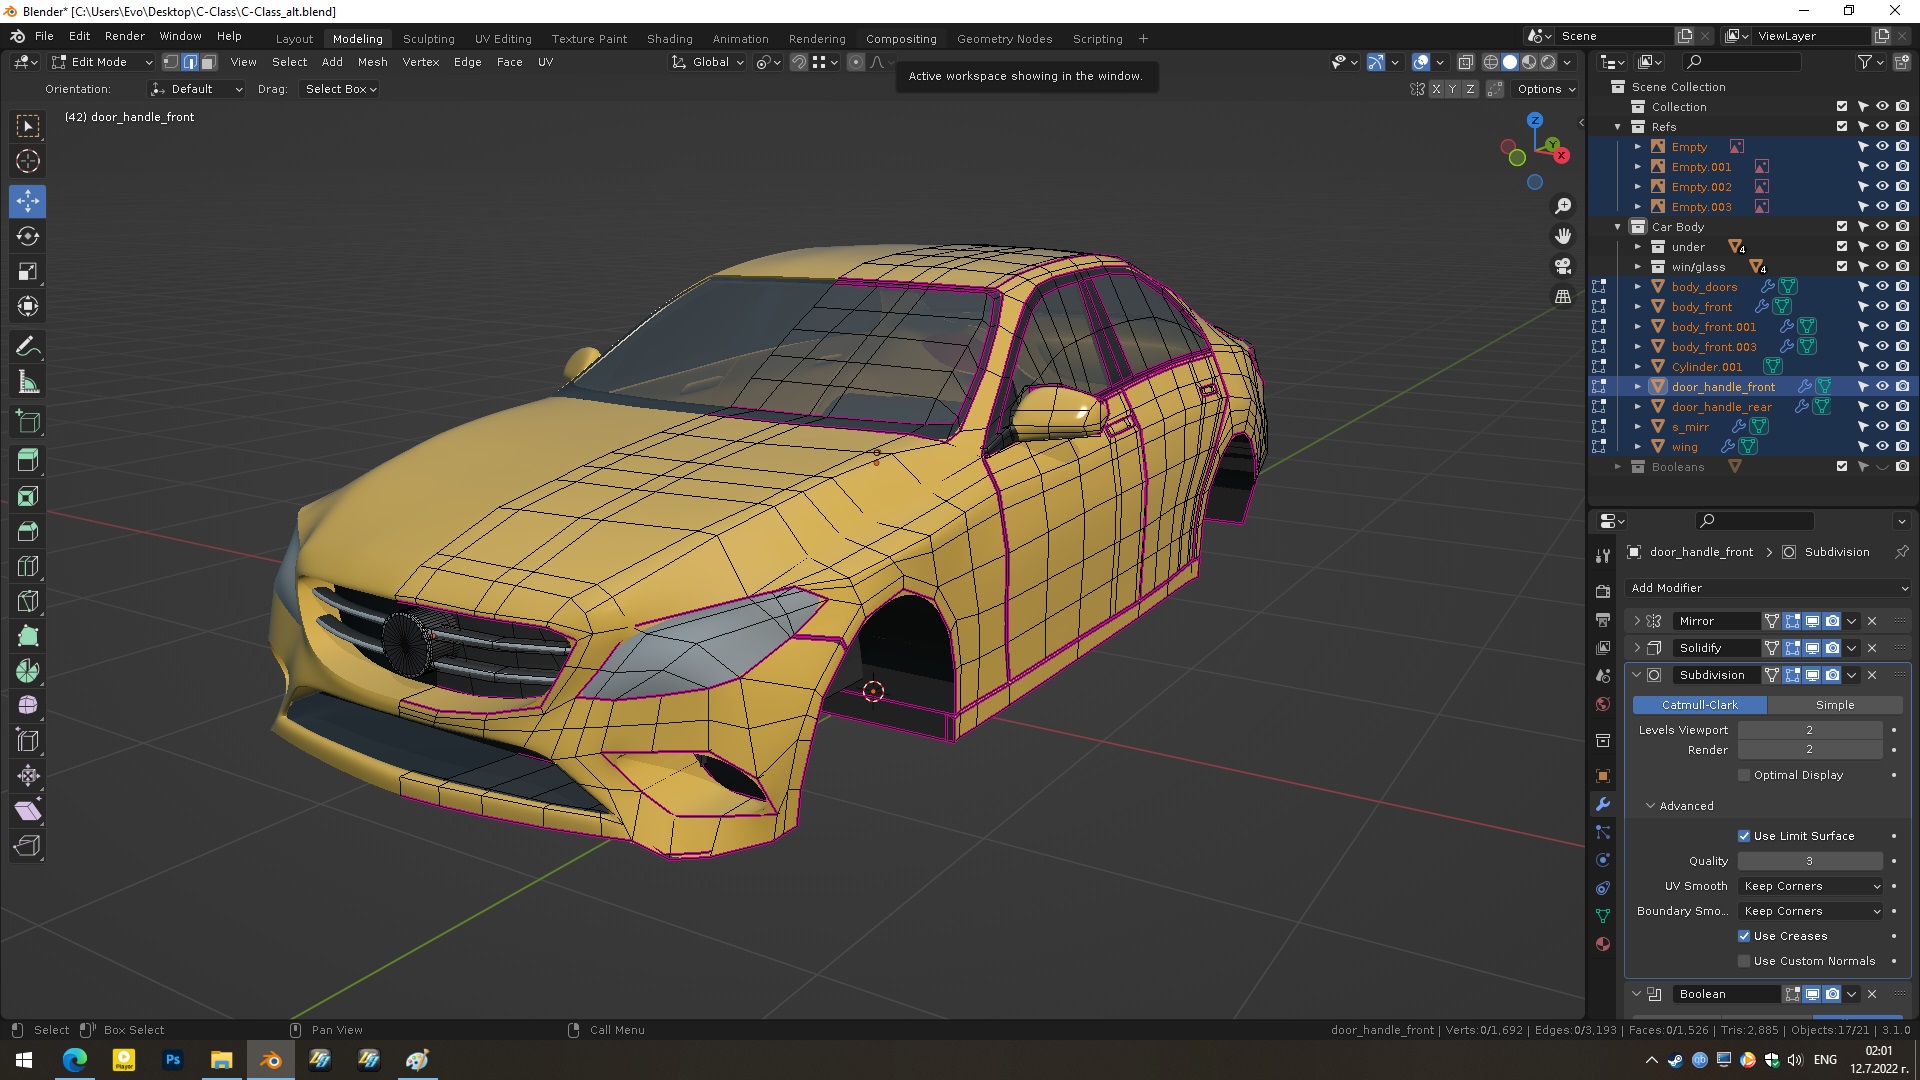The width and height of the screenshot is (1920, 1080).
Task: Expand the Mirror modifier panel
Action: (1637, 621)
